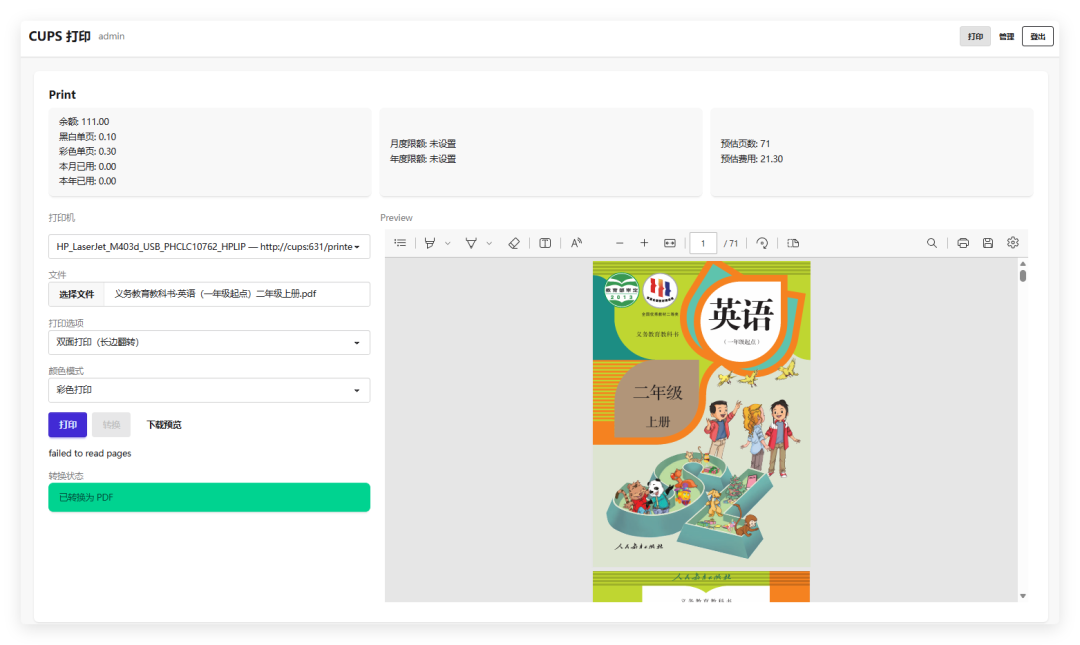
Task: Open search with the magnifier icon
Action: click(932, 243)
